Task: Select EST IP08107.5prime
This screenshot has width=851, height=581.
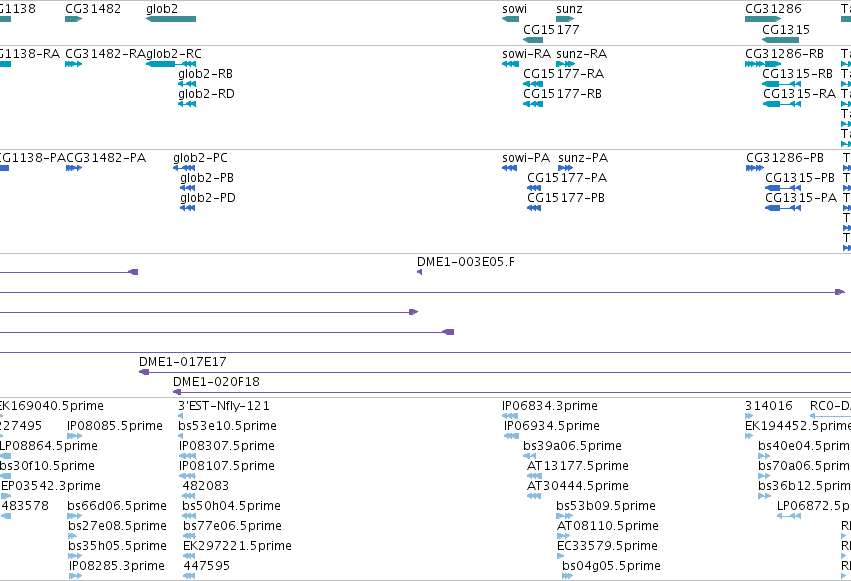Action: coord(187,476)
